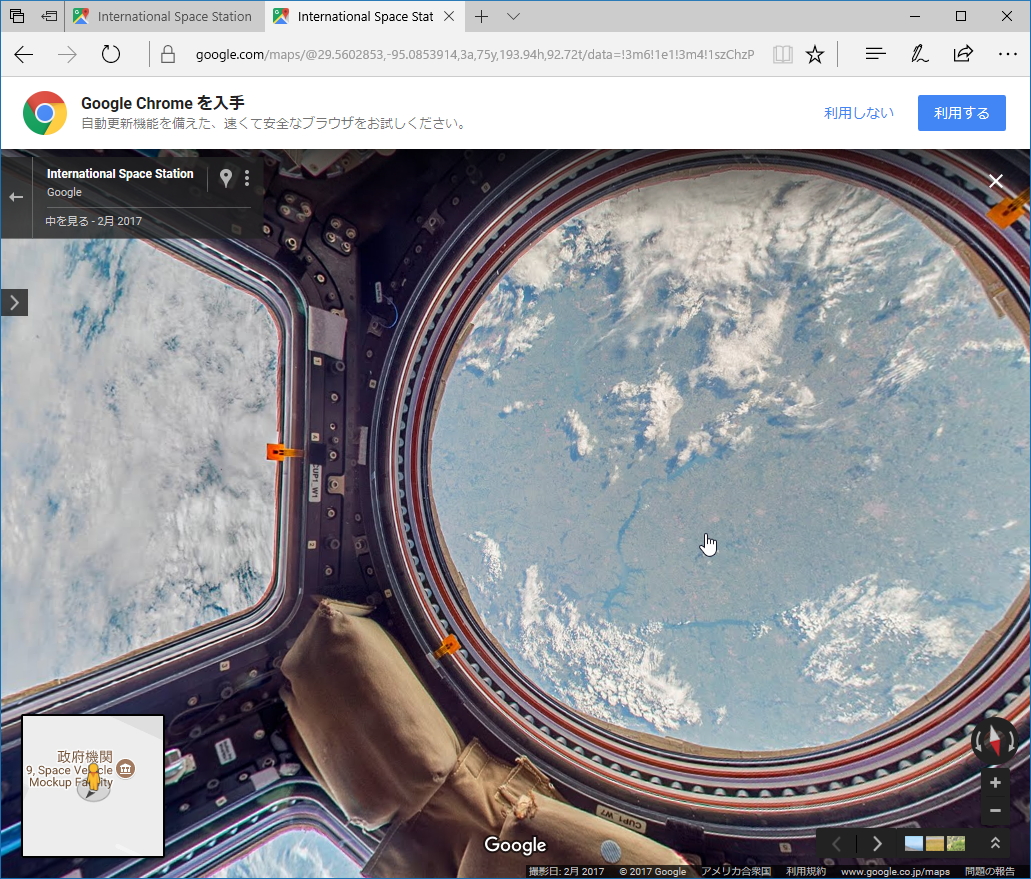Expand the left side panel chevron
The image size is (1031, 879).
click(x=14, y=302)
